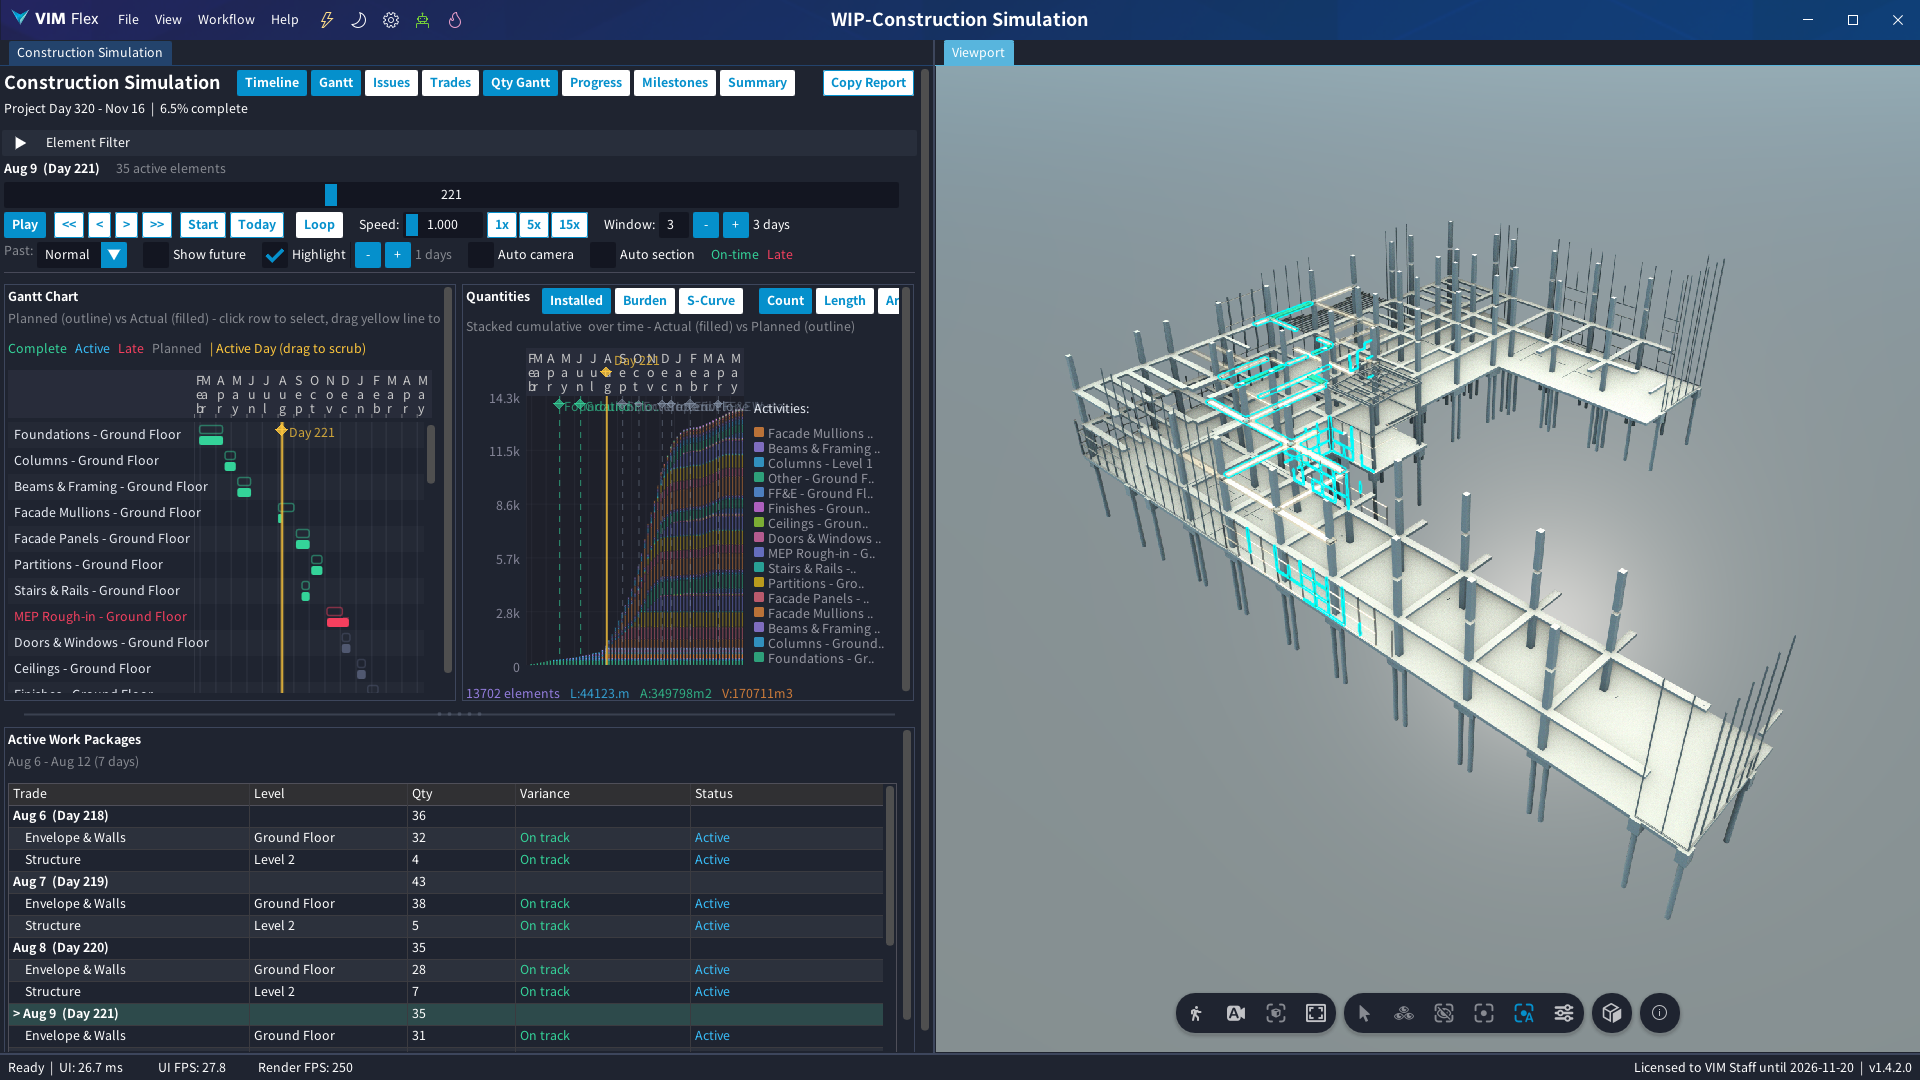Viewport: 1920px width, 1080px height.
Task: Click the green robot icon
Action: point(423,20)
